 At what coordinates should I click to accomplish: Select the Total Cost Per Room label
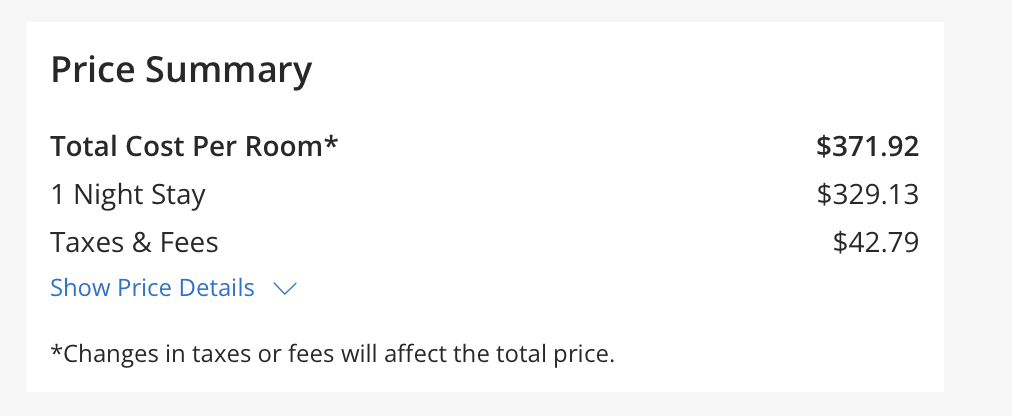coord(194,146)
